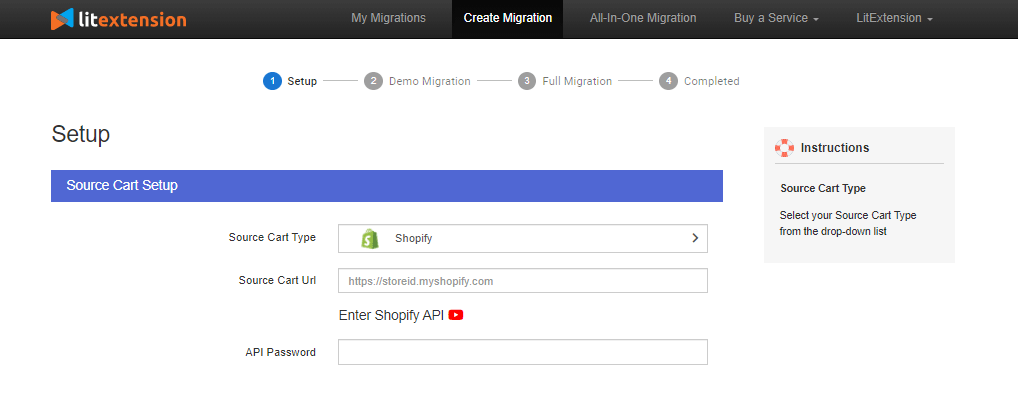Click the Source Cart Url input field
Screen dimensions: 1018x395
[x=523, y=281]
